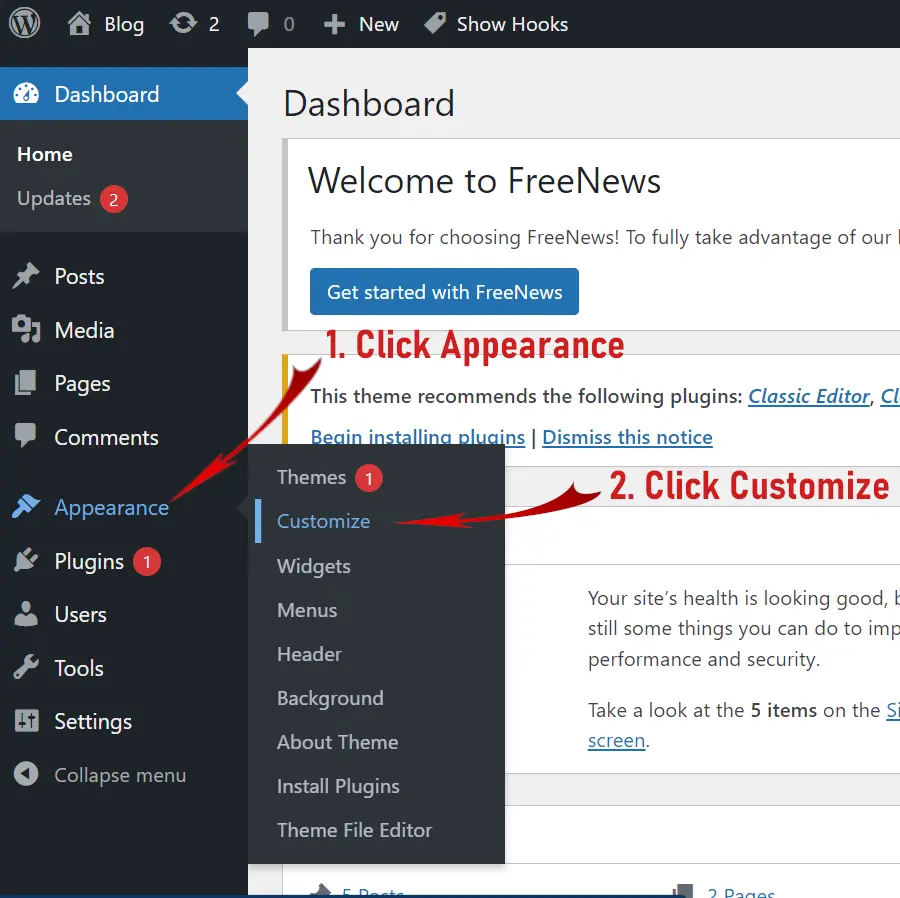The height and width of the screenshot is (898, 900).
Task: Click the Comments sidebar bubble icon
Action: pos(26,436)
